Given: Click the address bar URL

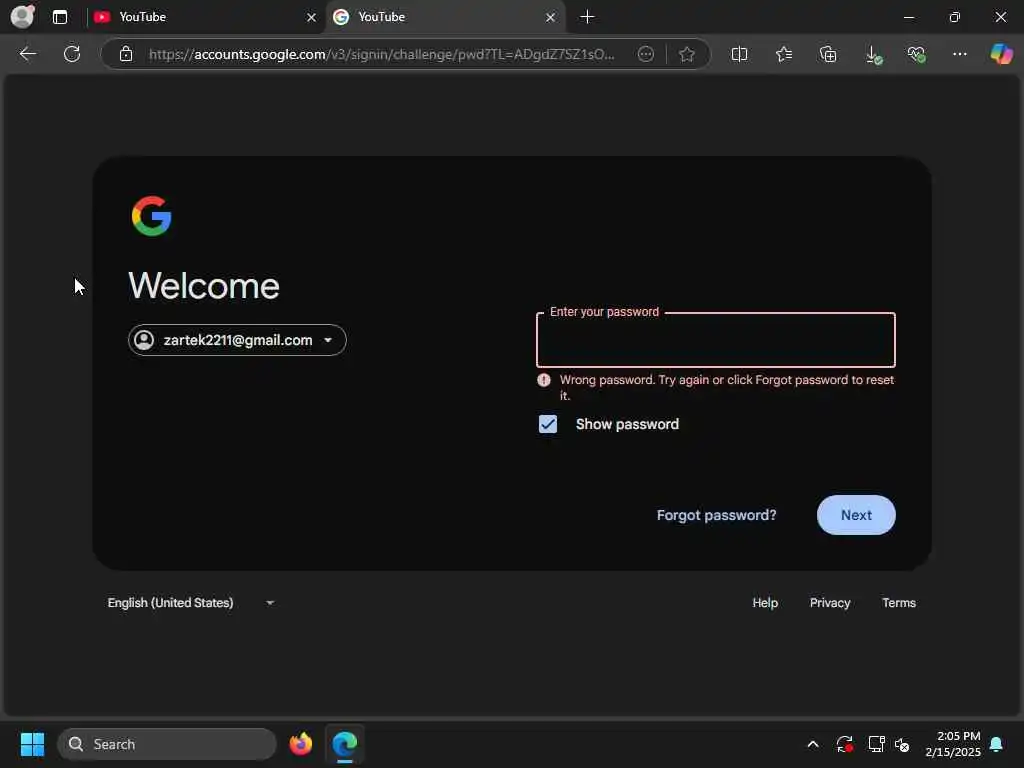Looking at the screenshot, I should [x=381, y=54].
